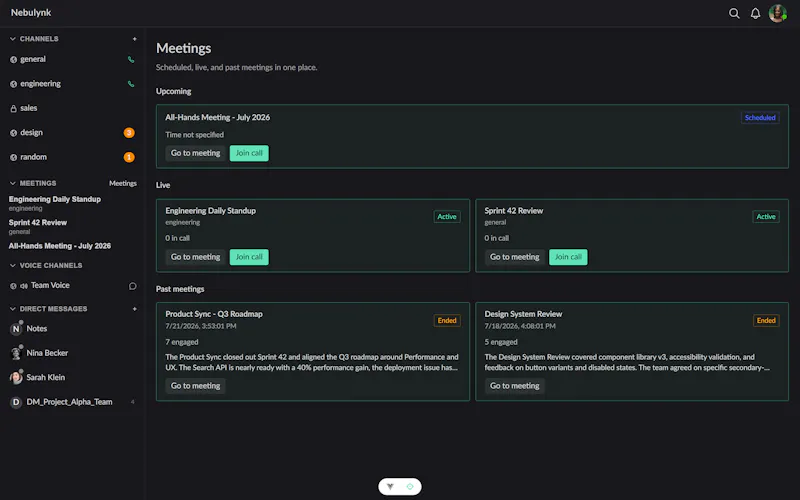This screenshot has width=800, height=500.
Task: Click the member count 4 beside DM_Project_Alpha_Team
Action: pyautogui.click(x=133, y=402)
